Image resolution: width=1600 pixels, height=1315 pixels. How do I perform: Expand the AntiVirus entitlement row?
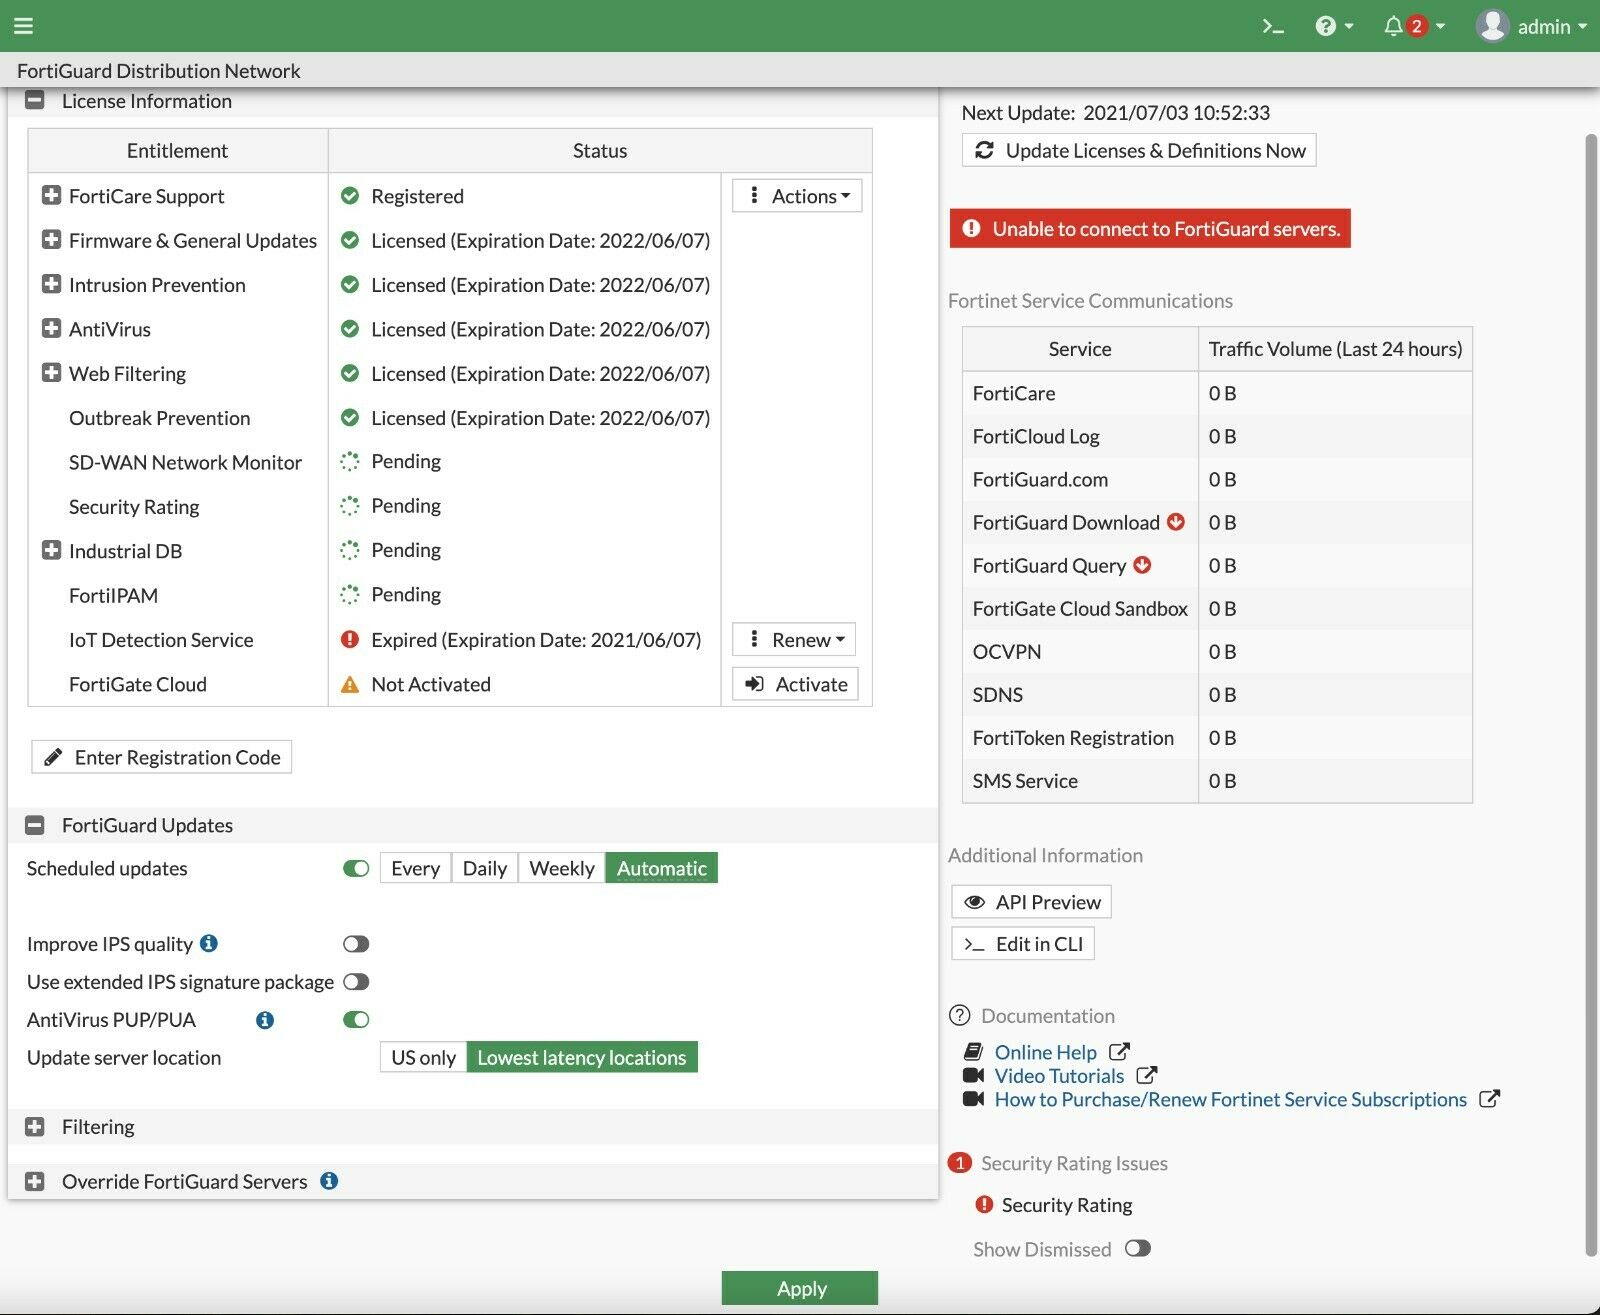51,328
